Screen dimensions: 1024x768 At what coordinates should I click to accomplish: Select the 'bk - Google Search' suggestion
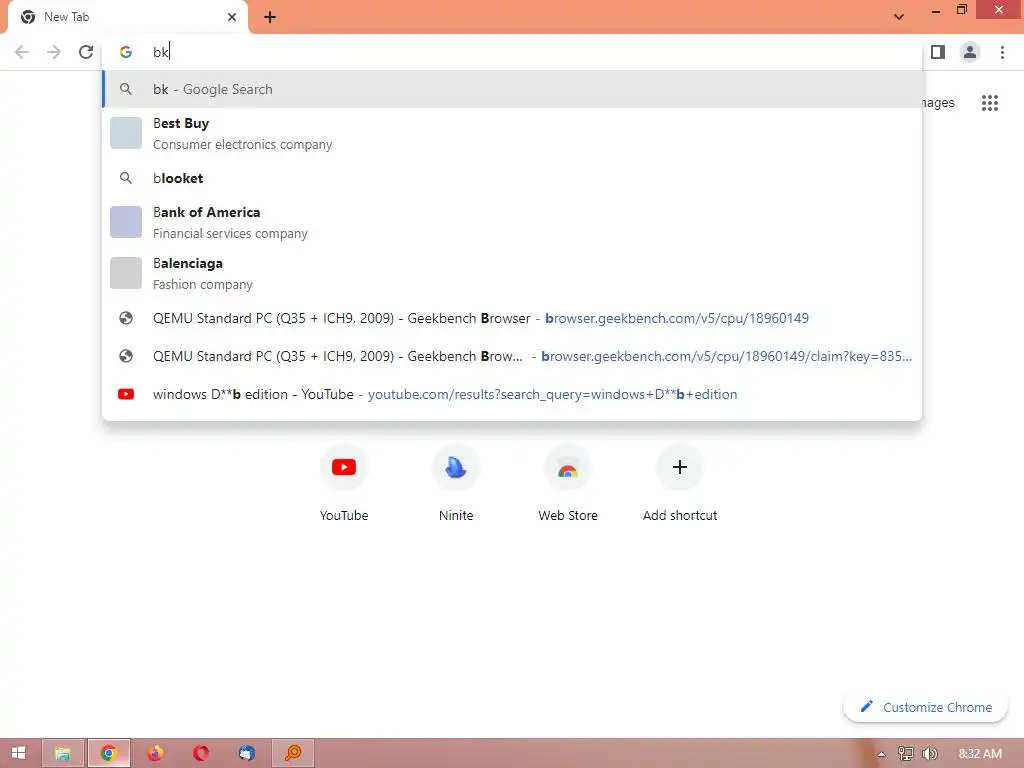click(512, 89)
